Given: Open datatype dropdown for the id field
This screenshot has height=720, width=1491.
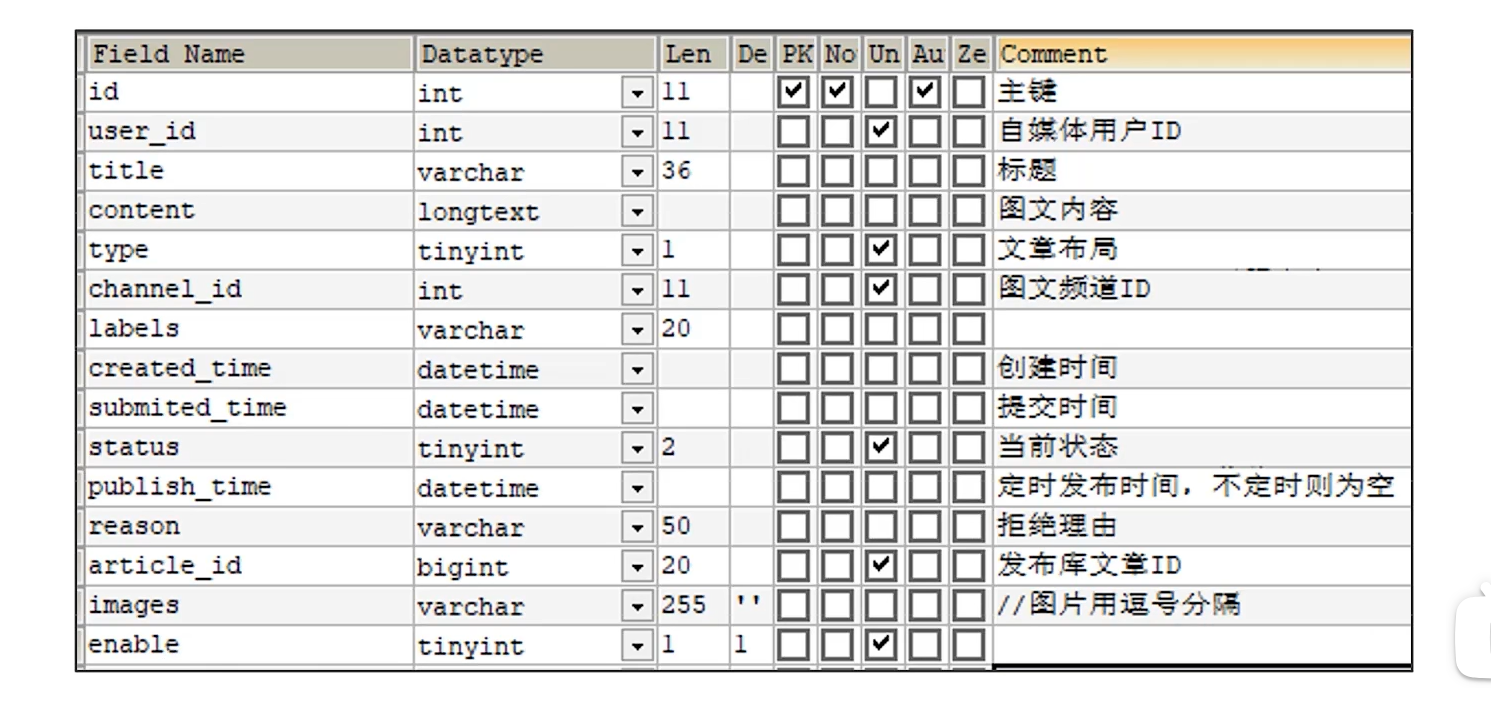Looking at the screenshot, I should pyautogui.click(x=637, y=93).
